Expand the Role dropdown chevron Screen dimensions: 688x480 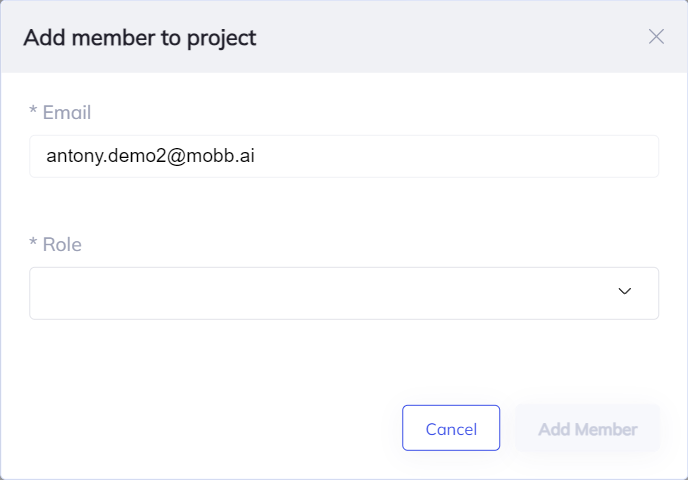pos(625,292)
